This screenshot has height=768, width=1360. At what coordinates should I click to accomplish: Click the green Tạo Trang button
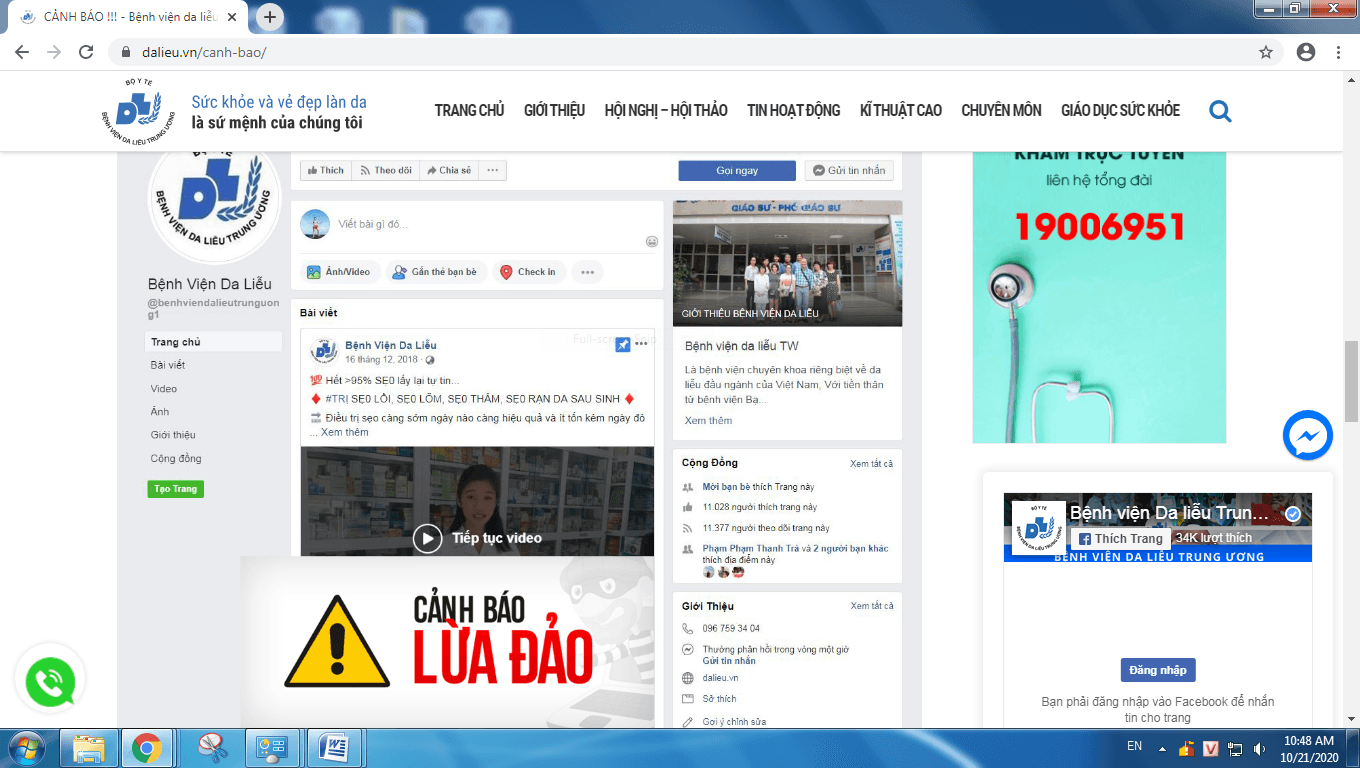click(x=176, y=489)
